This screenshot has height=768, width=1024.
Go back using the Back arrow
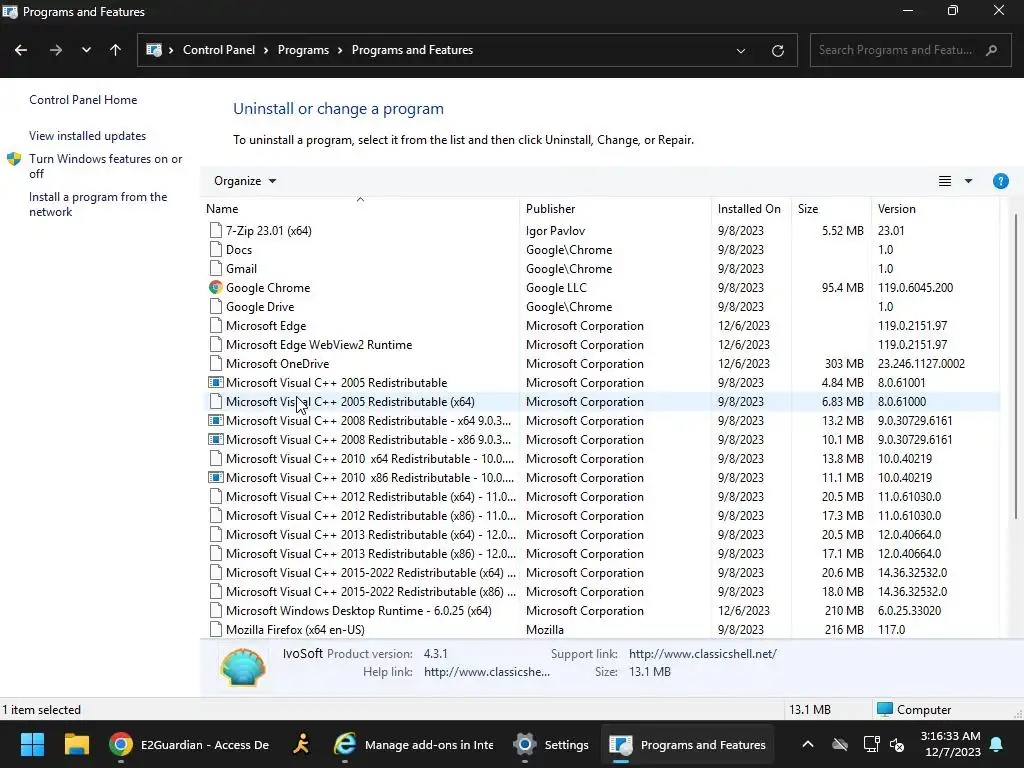pyautogui.click(x=21, y=50)
